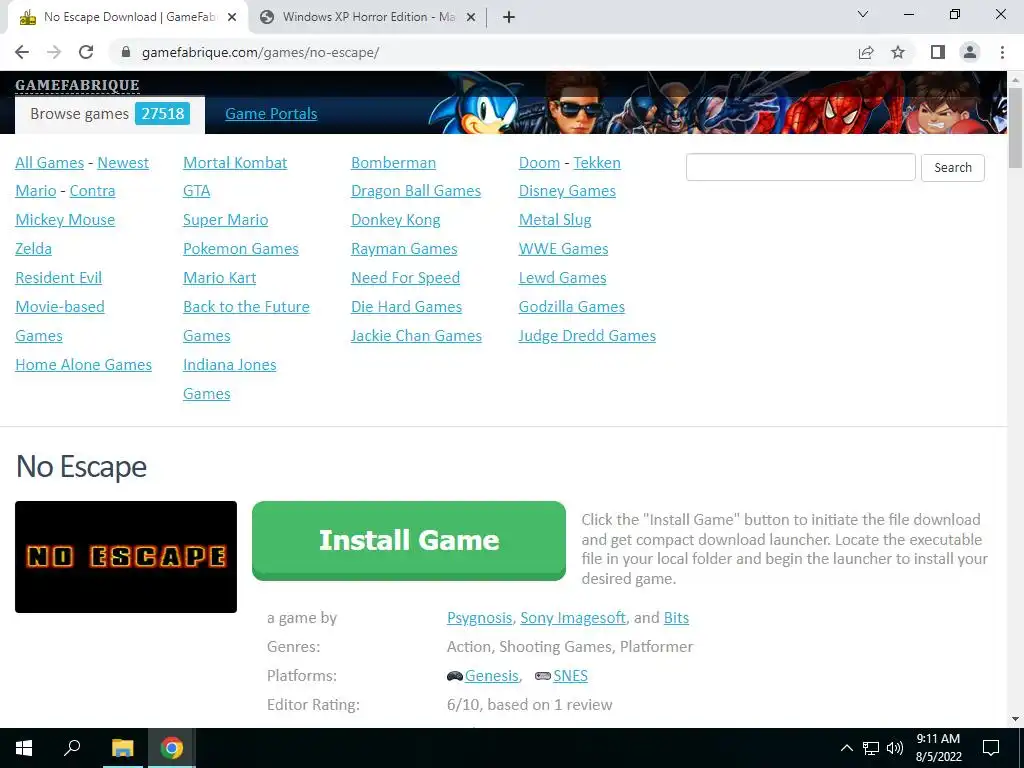The width and height of the screenshot is (1024, 768).
Task: Open File Explorer from the taskbar
Action: 122,748
